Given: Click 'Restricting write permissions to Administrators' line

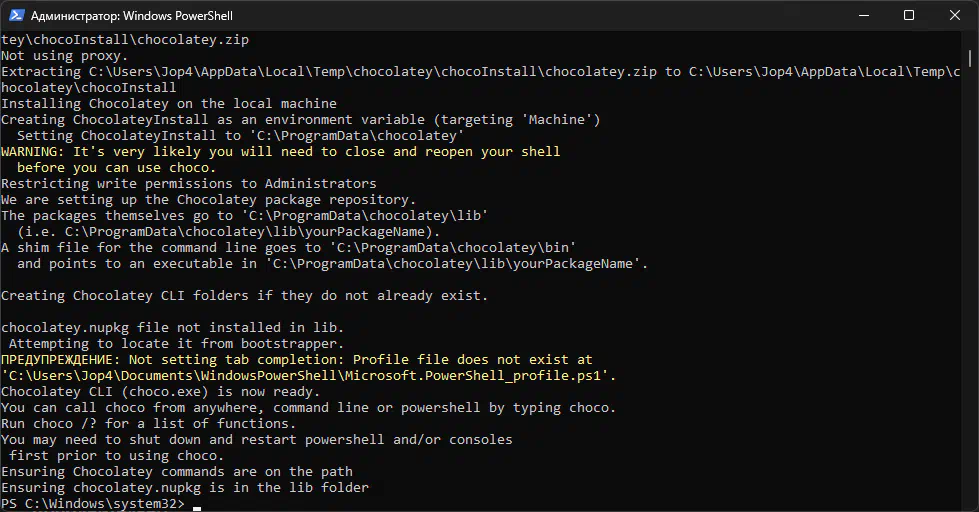Looking at the screenshot, I should tap(189, 184).
